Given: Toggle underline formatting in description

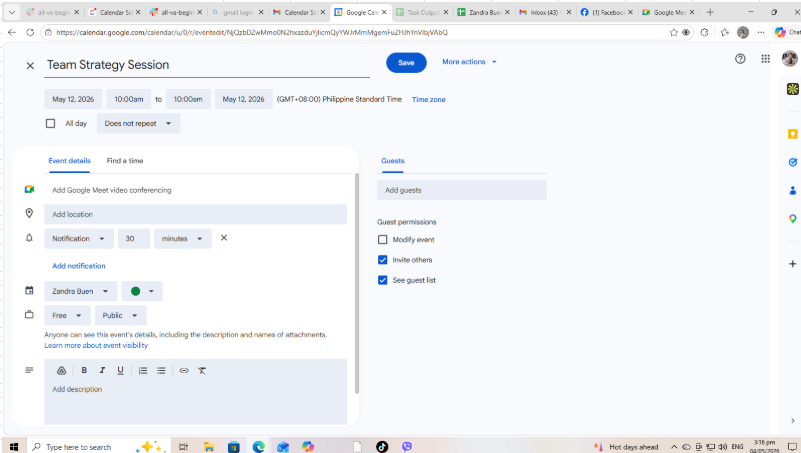Looking at the screenshot, I should [121, 371].
